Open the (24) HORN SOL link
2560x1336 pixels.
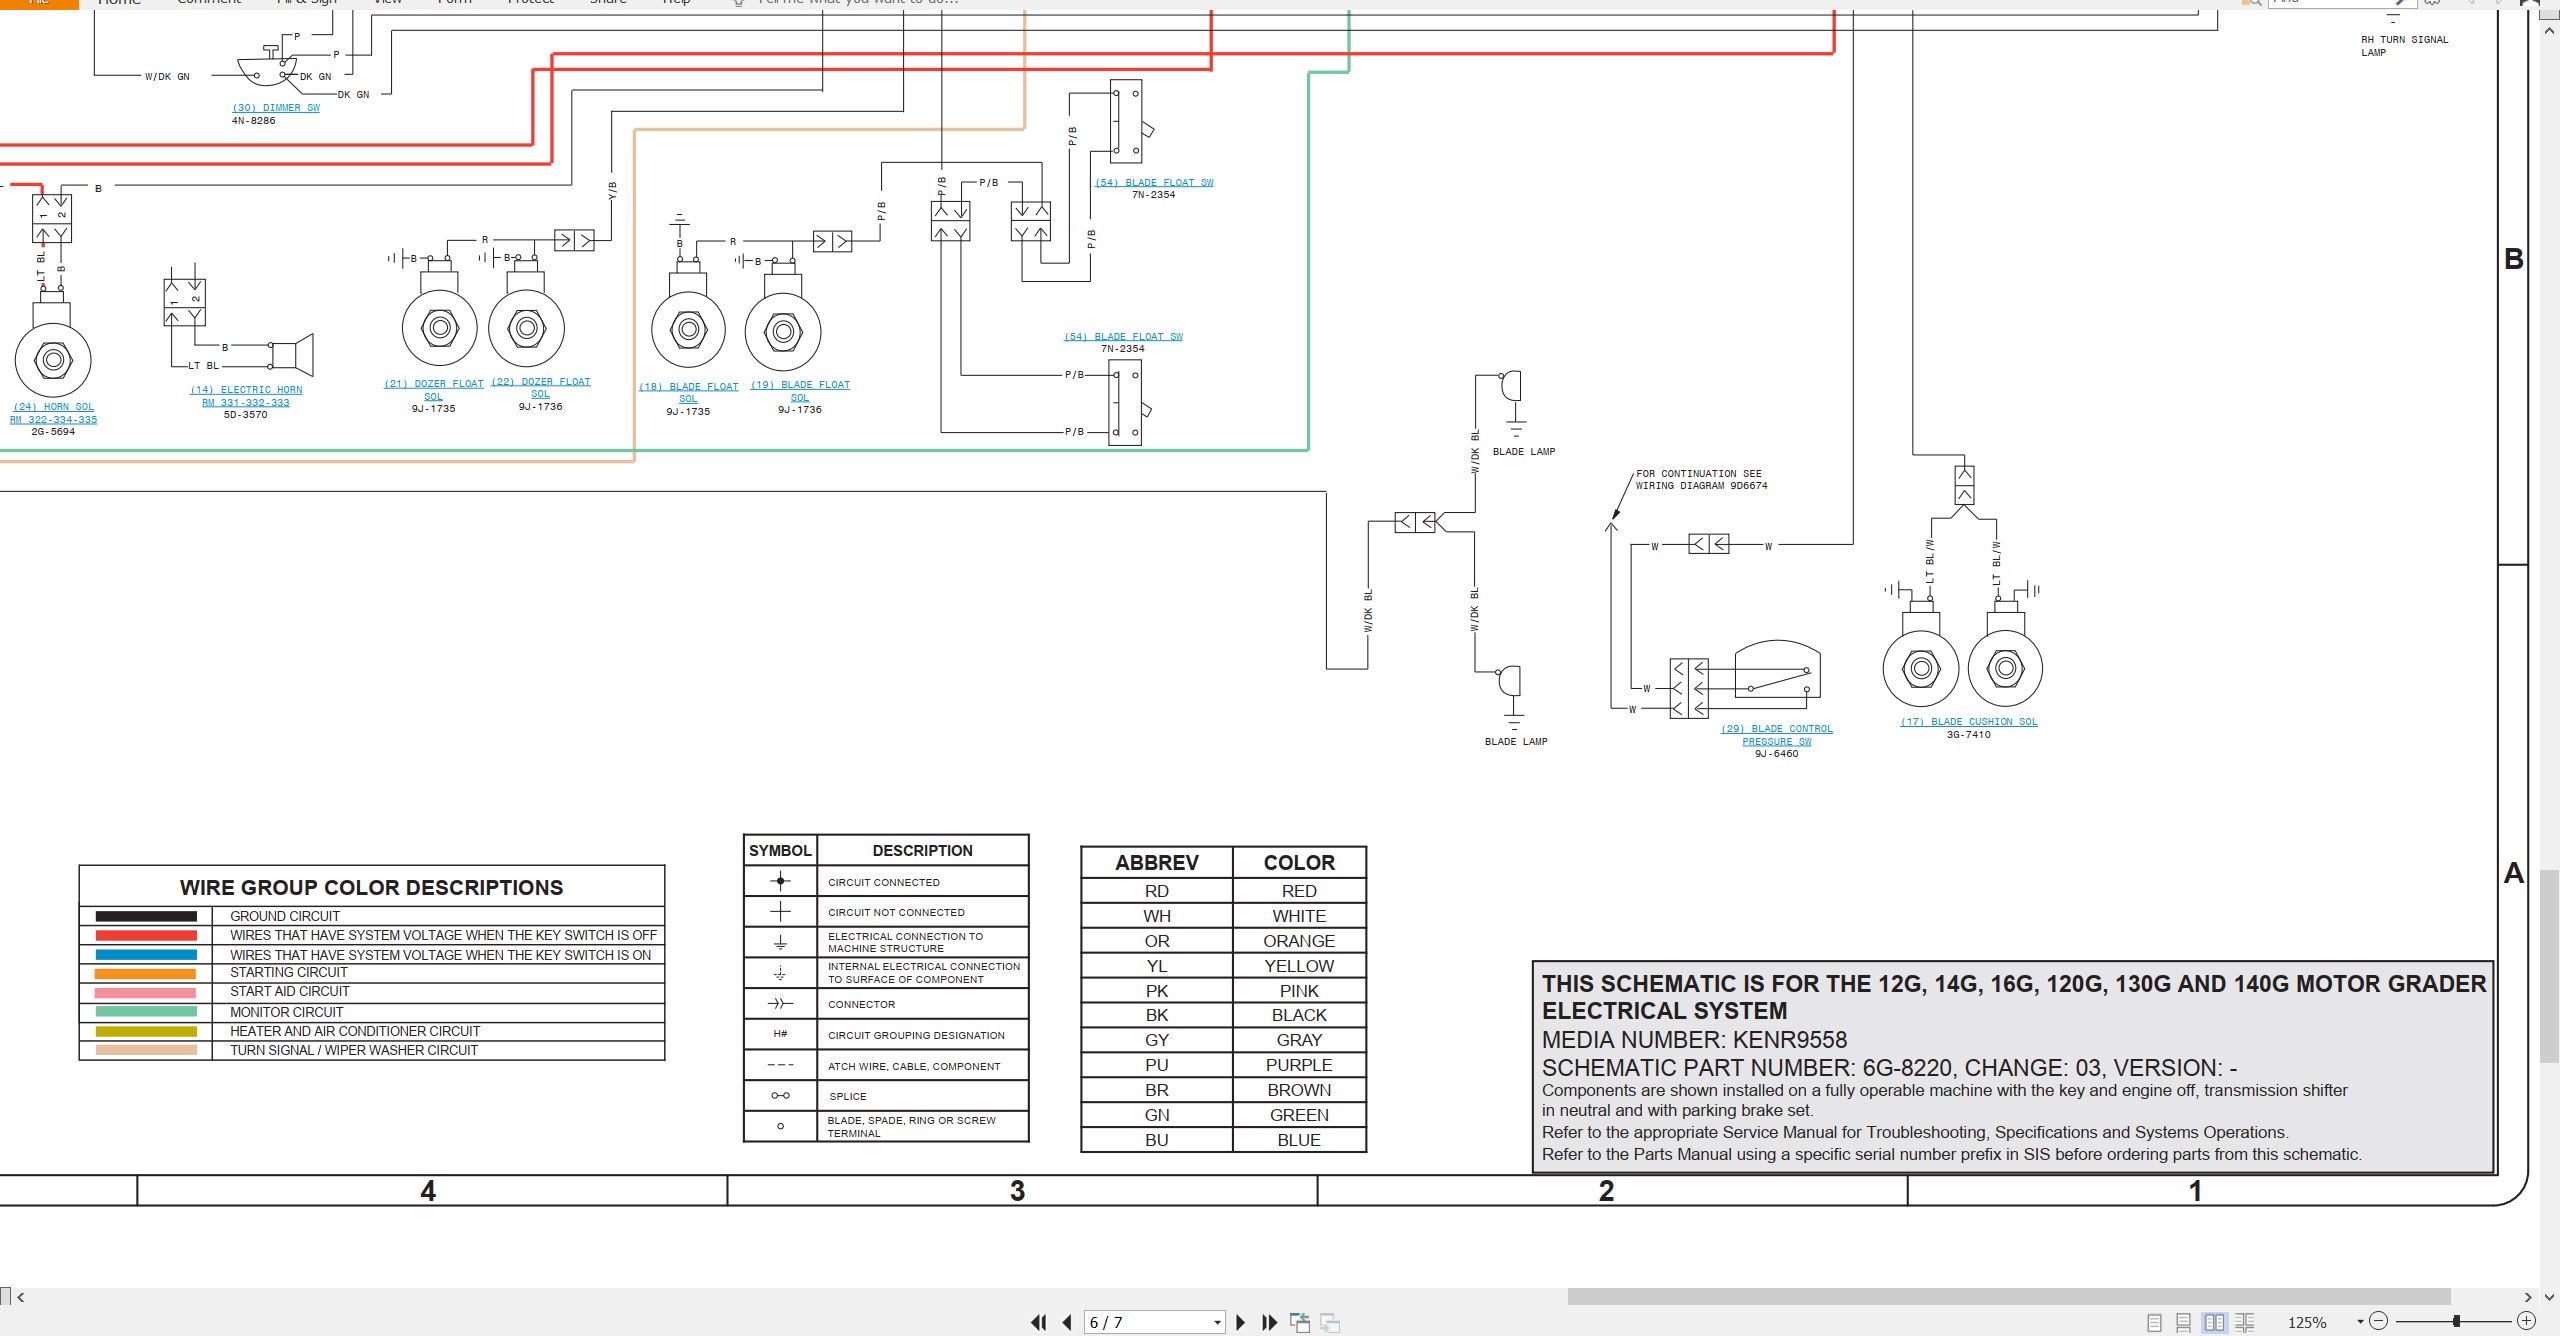pos(54,413)
